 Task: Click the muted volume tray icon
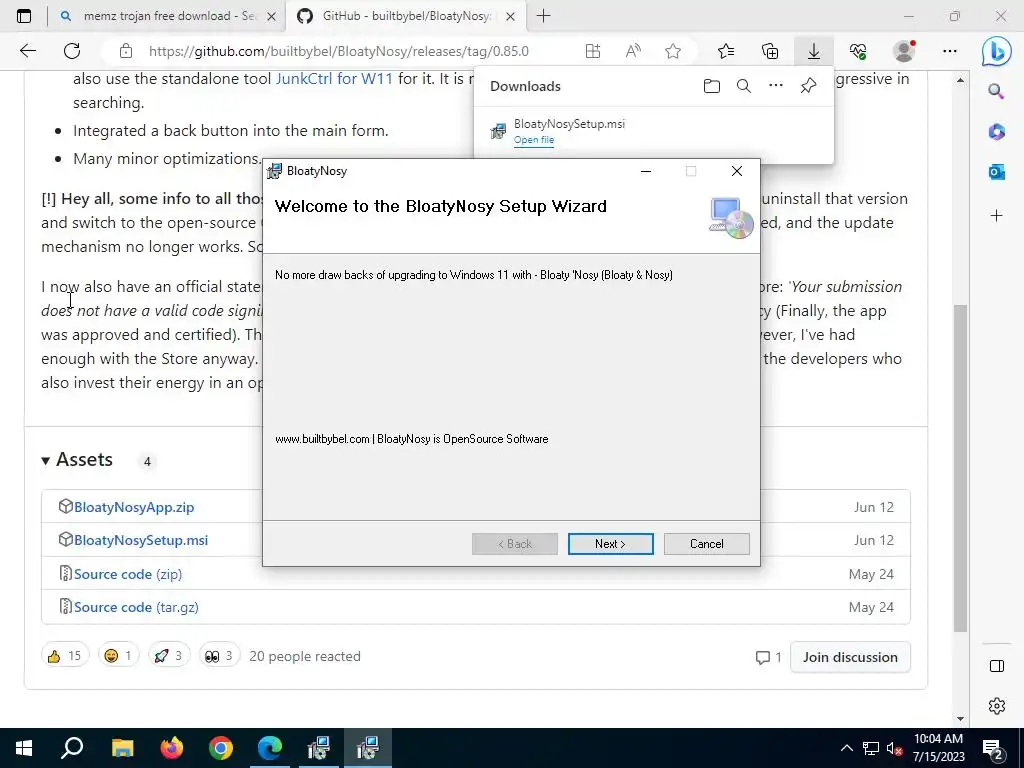[x=895, y=748]
